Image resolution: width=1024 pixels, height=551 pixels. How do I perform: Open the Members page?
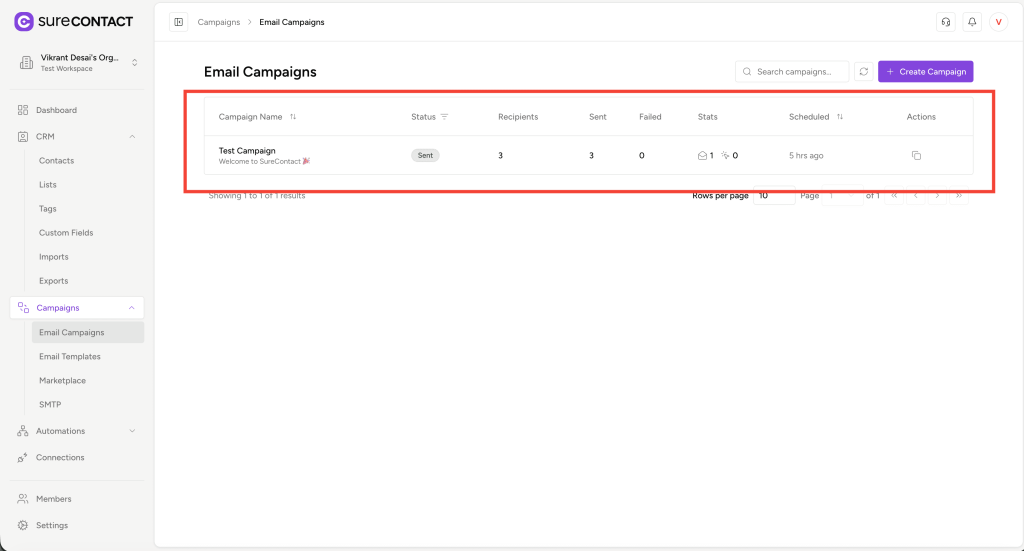(54, 499)
